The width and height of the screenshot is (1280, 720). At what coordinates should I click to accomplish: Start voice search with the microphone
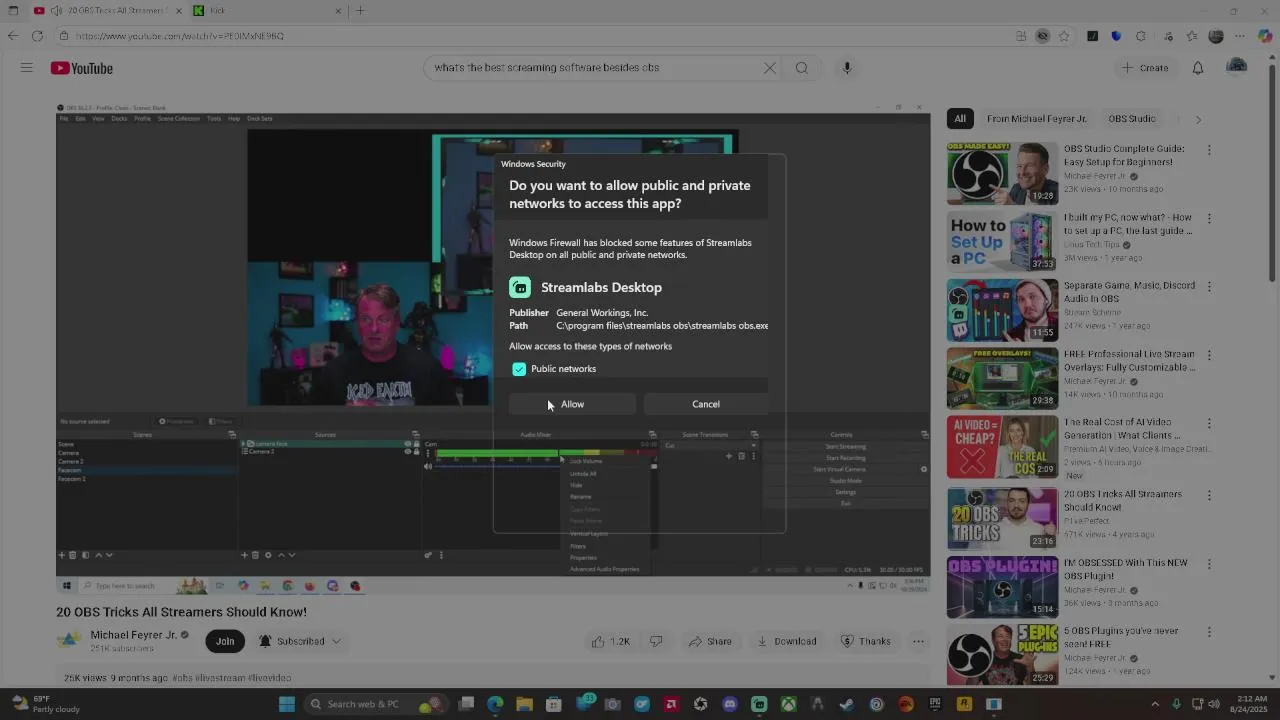[846, 68]
